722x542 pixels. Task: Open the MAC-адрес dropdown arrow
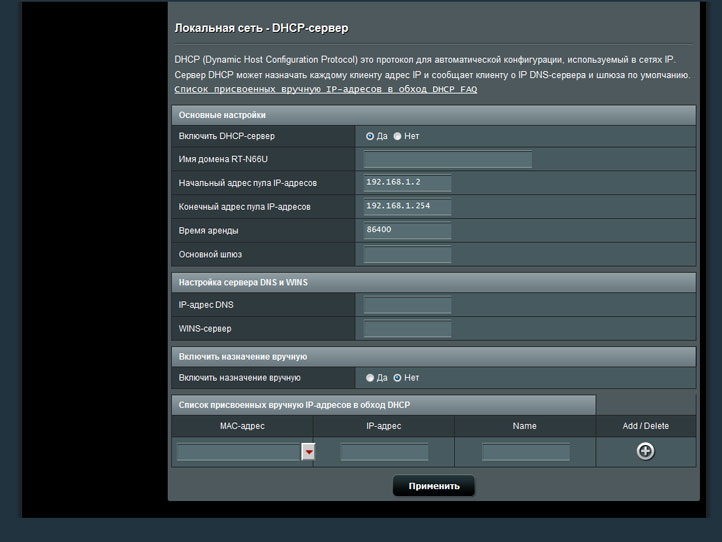click(x=308, y=452)
